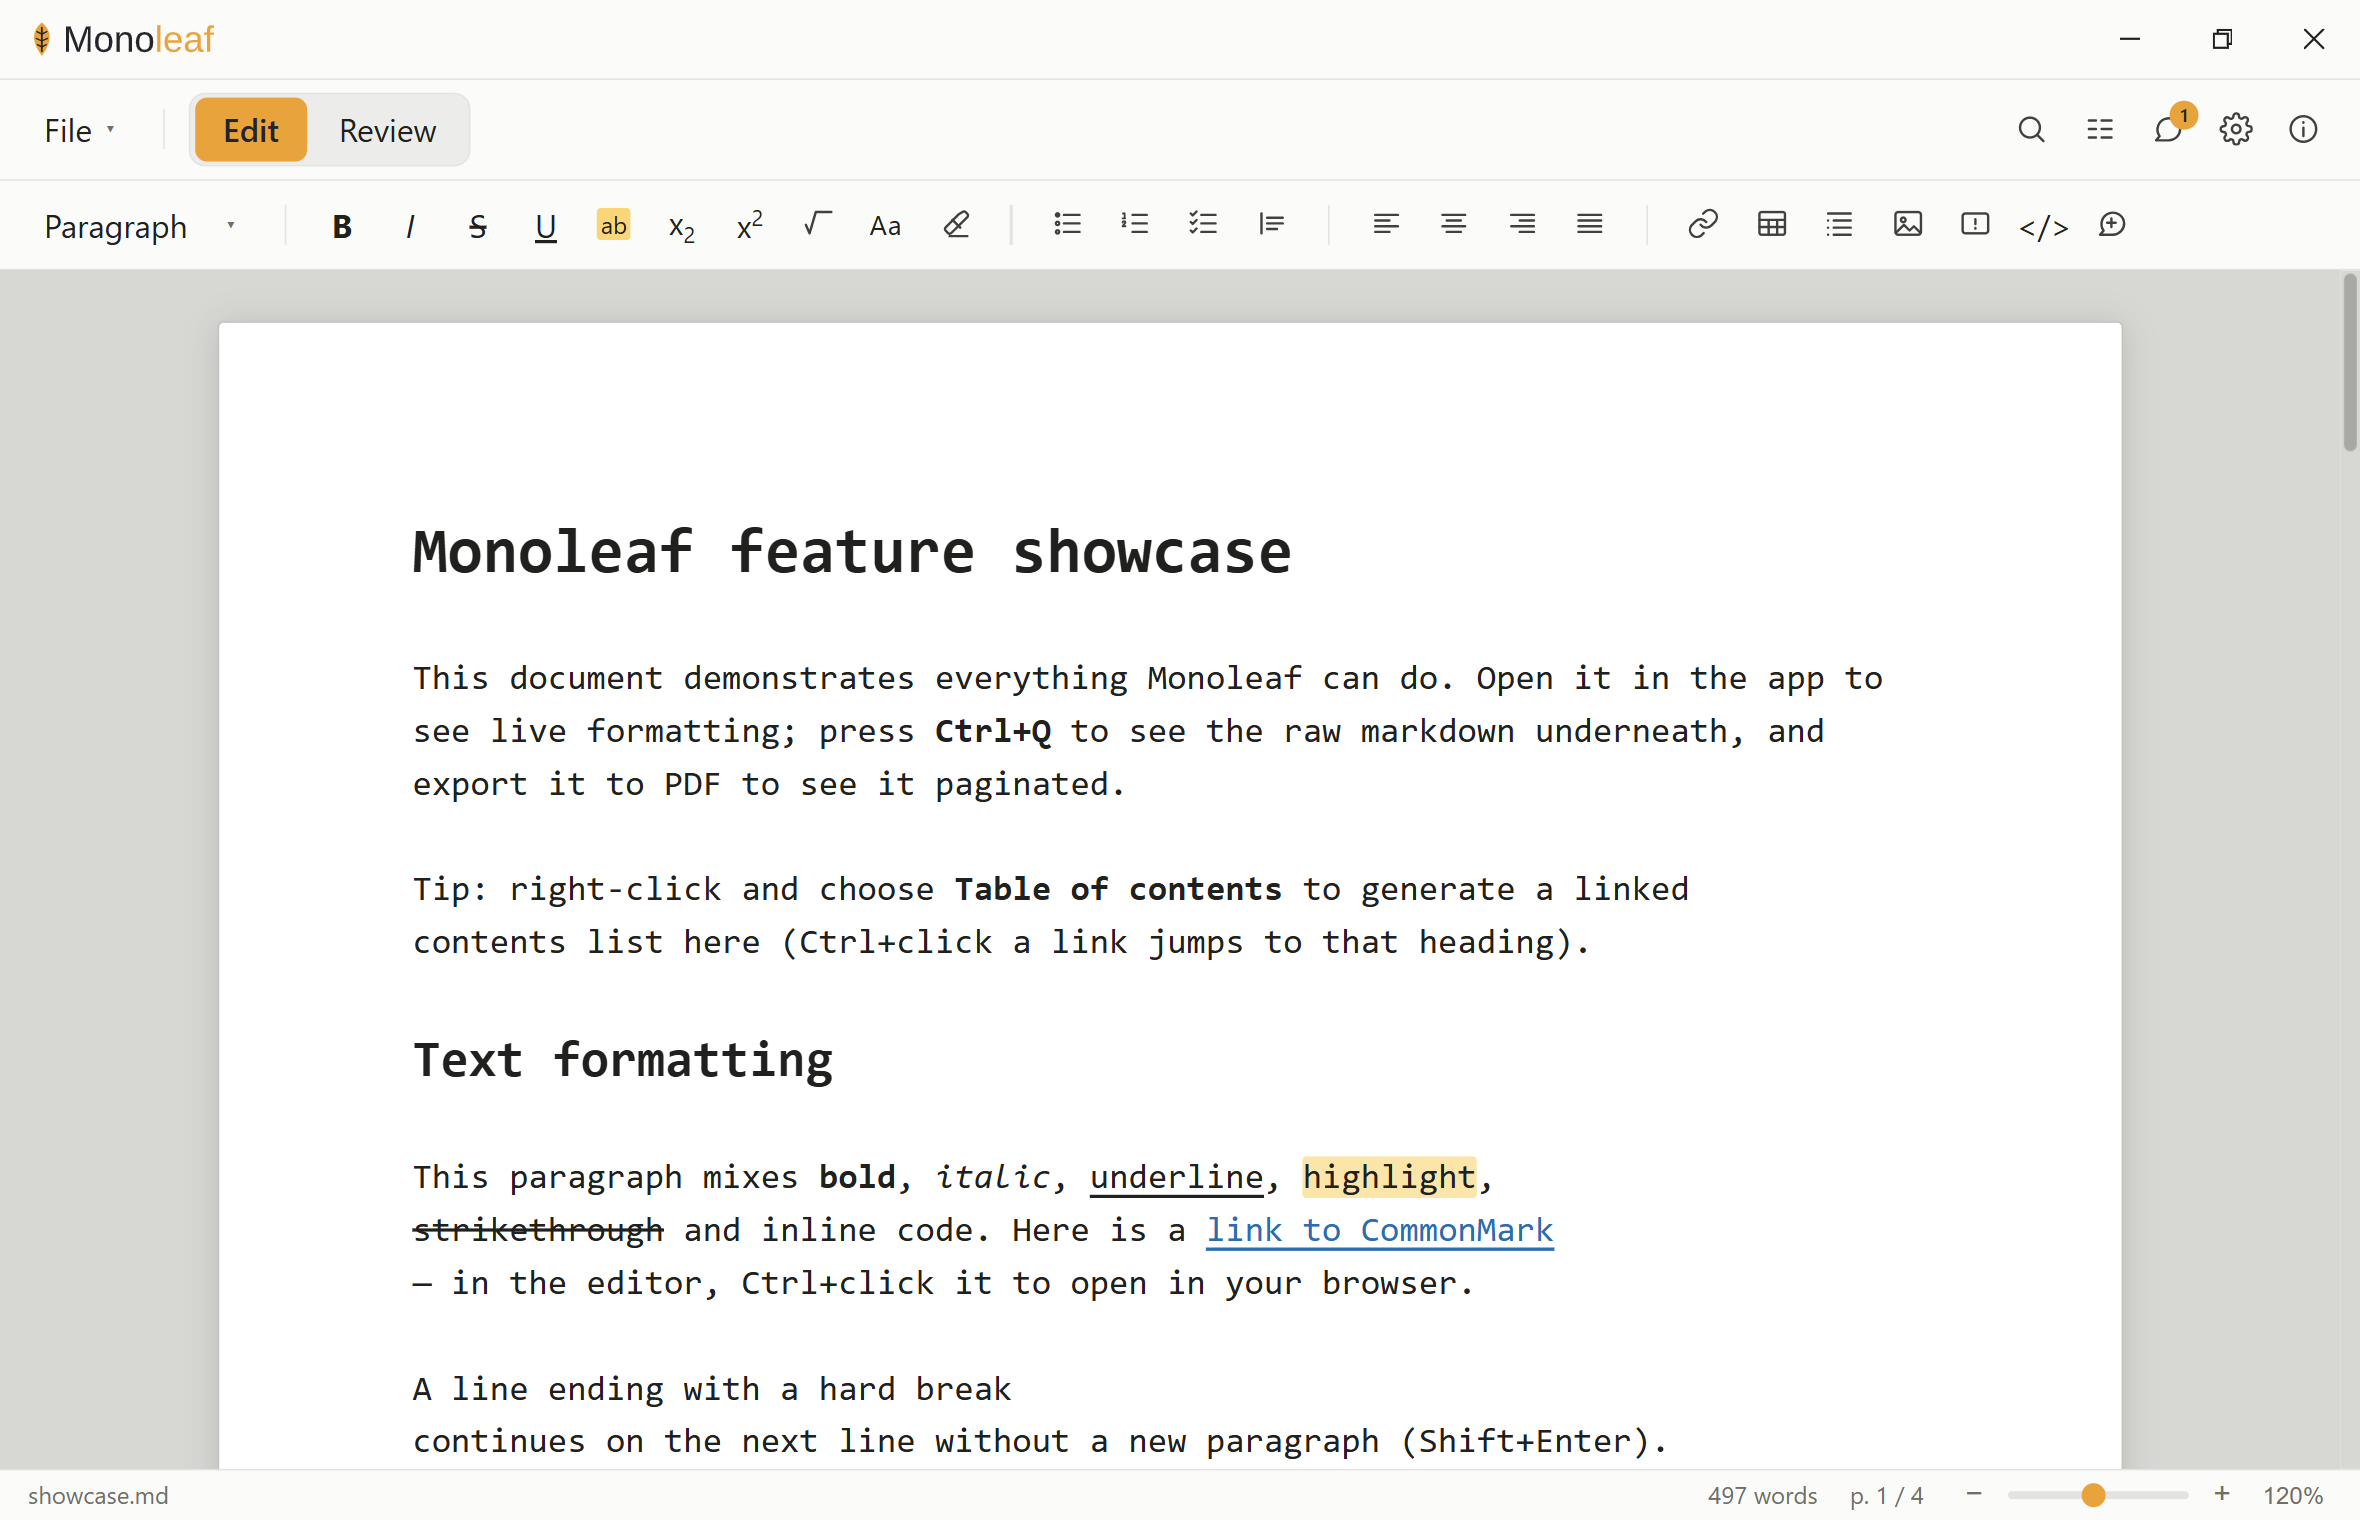Insert a table
The height and width of the screenshot is (1520, 2360).
[x=1771, y=224]
